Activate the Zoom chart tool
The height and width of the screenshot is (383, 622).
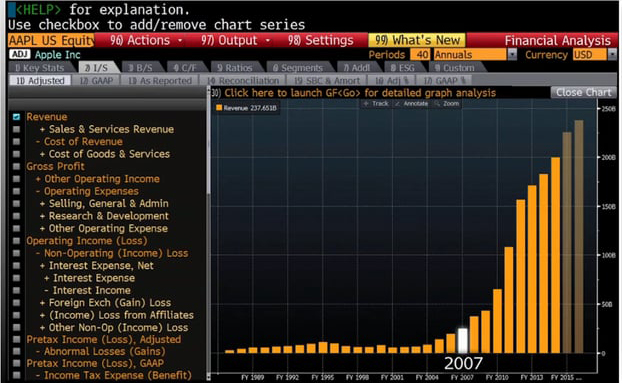pyautogui.click(x=447, y=103)
